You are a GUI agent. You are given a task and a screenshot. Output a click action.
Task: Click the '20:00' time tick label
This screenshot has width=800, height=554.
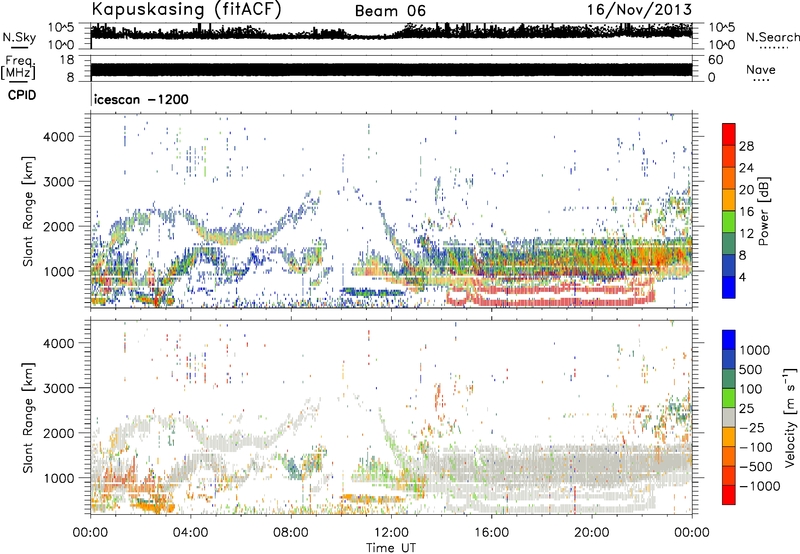(x=592, y=533)
